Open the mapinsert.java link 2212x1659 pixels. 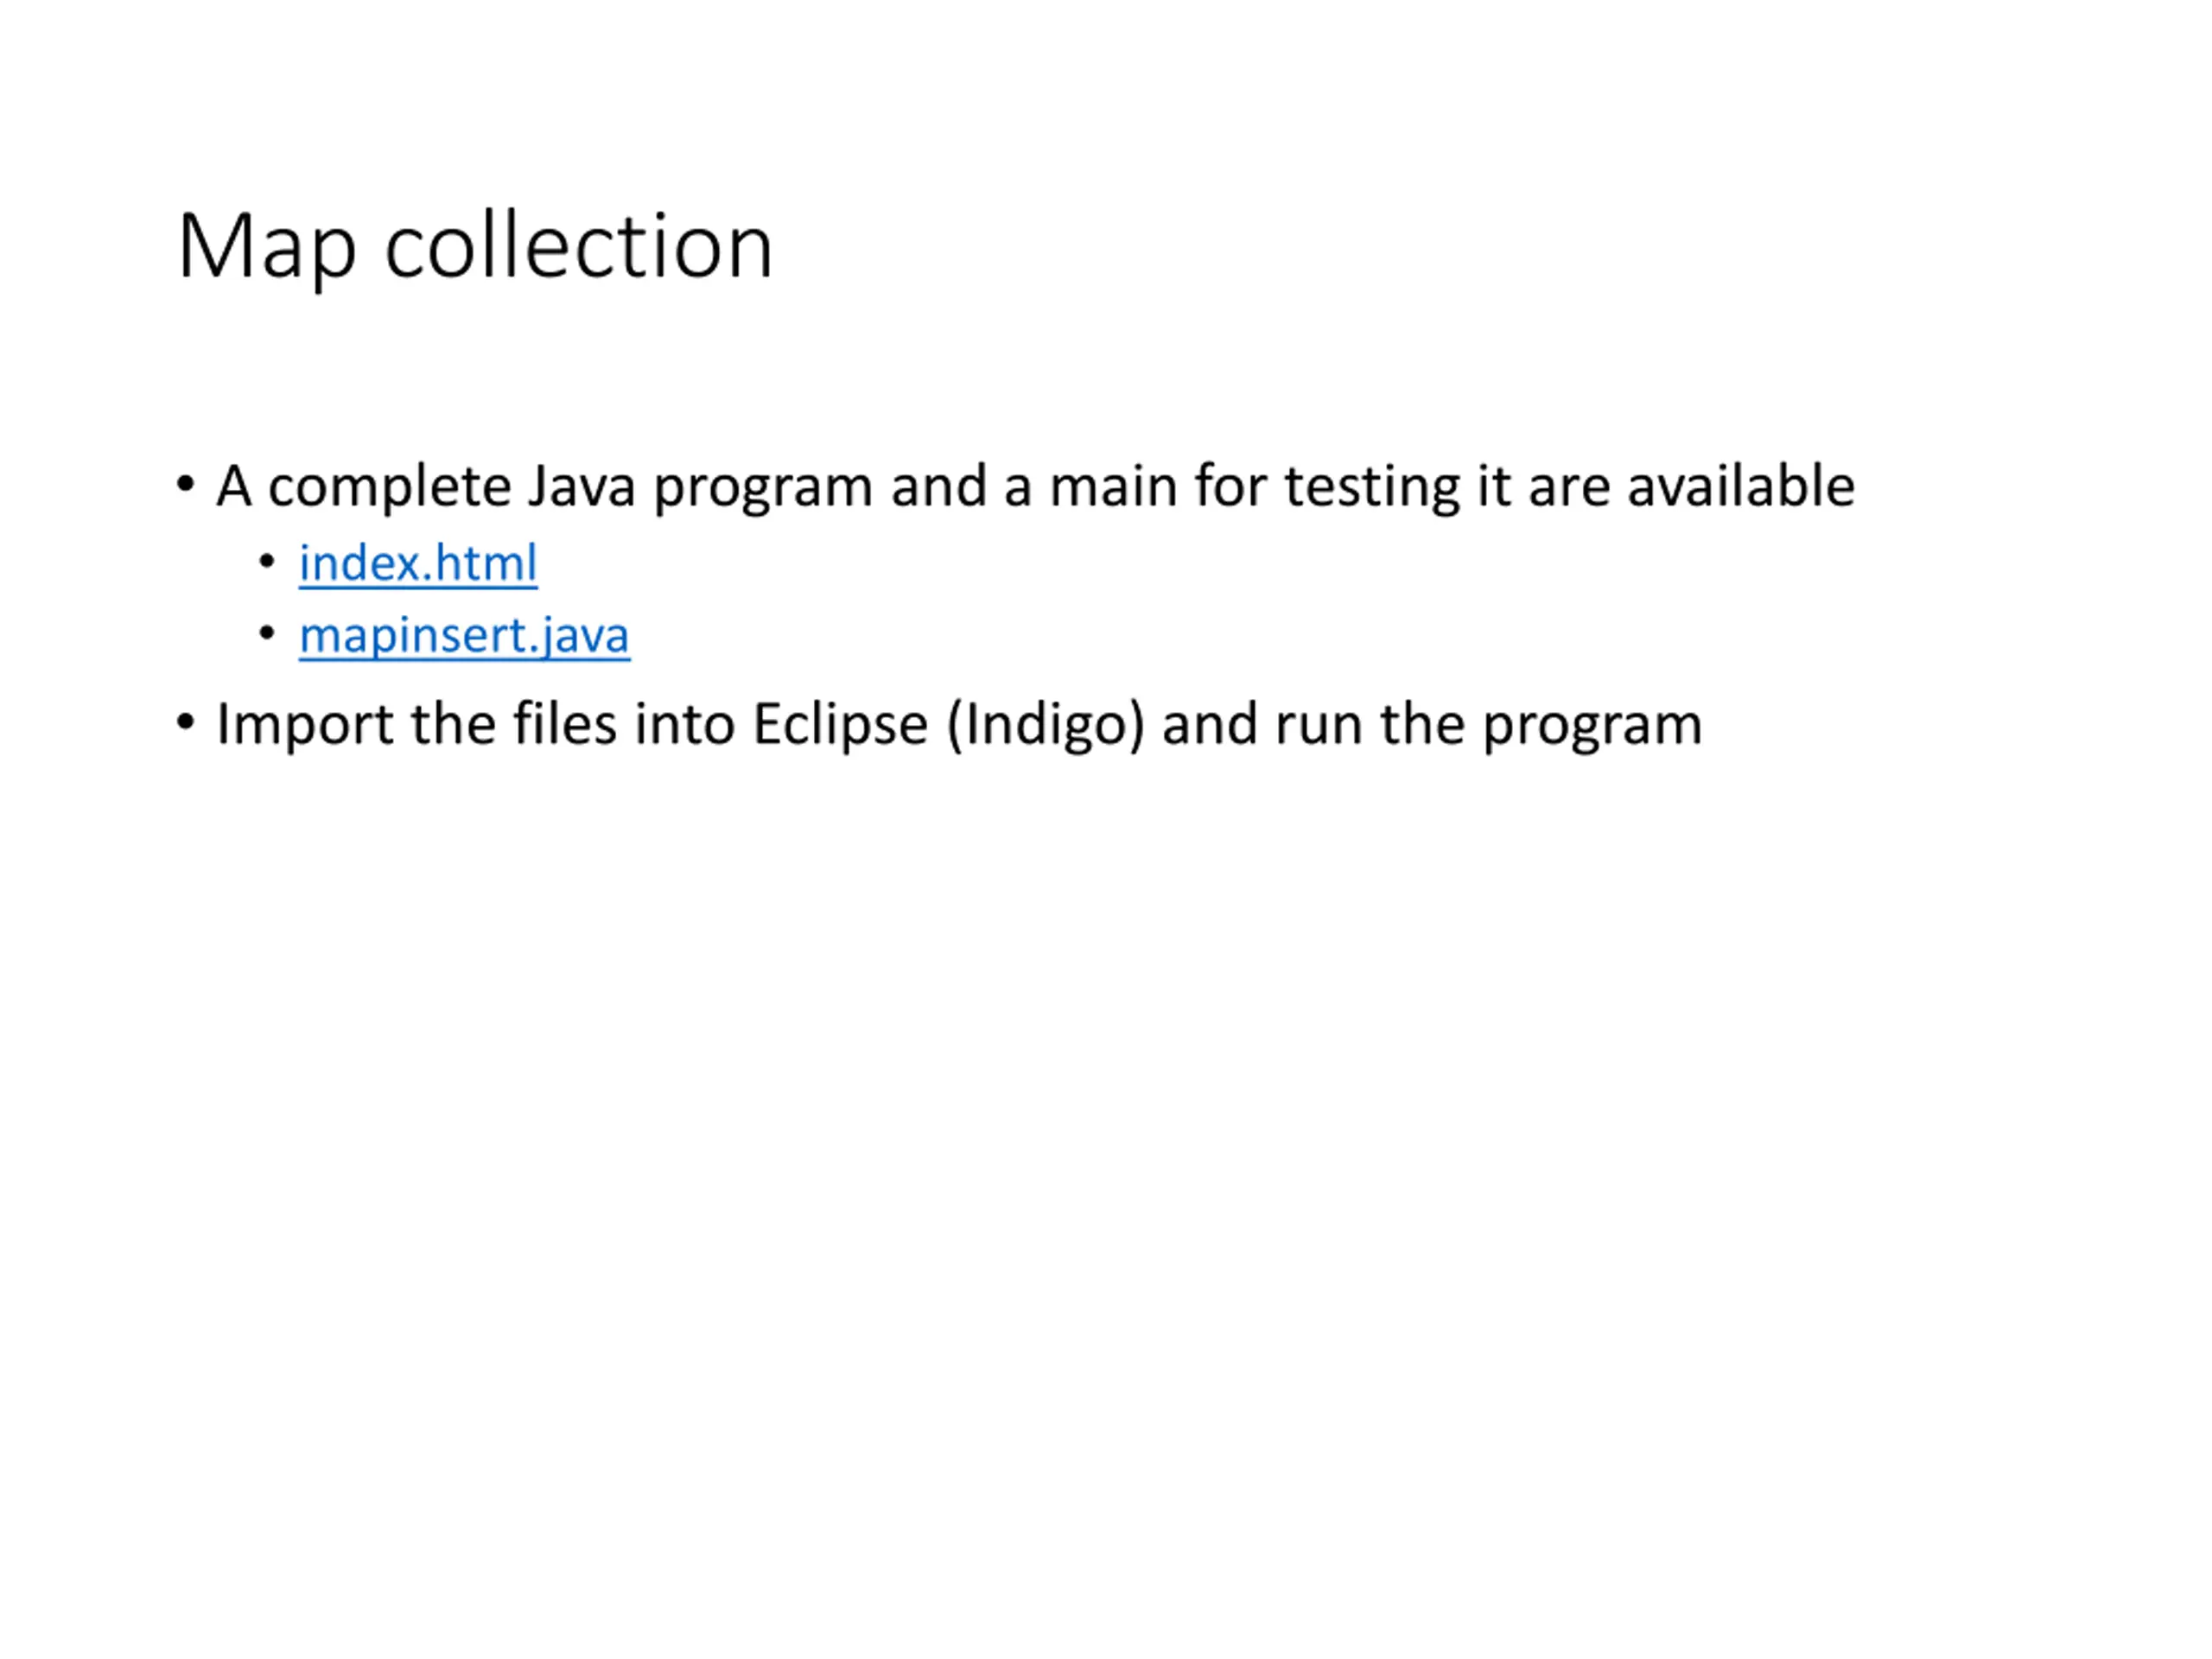(x=464, y=636)
